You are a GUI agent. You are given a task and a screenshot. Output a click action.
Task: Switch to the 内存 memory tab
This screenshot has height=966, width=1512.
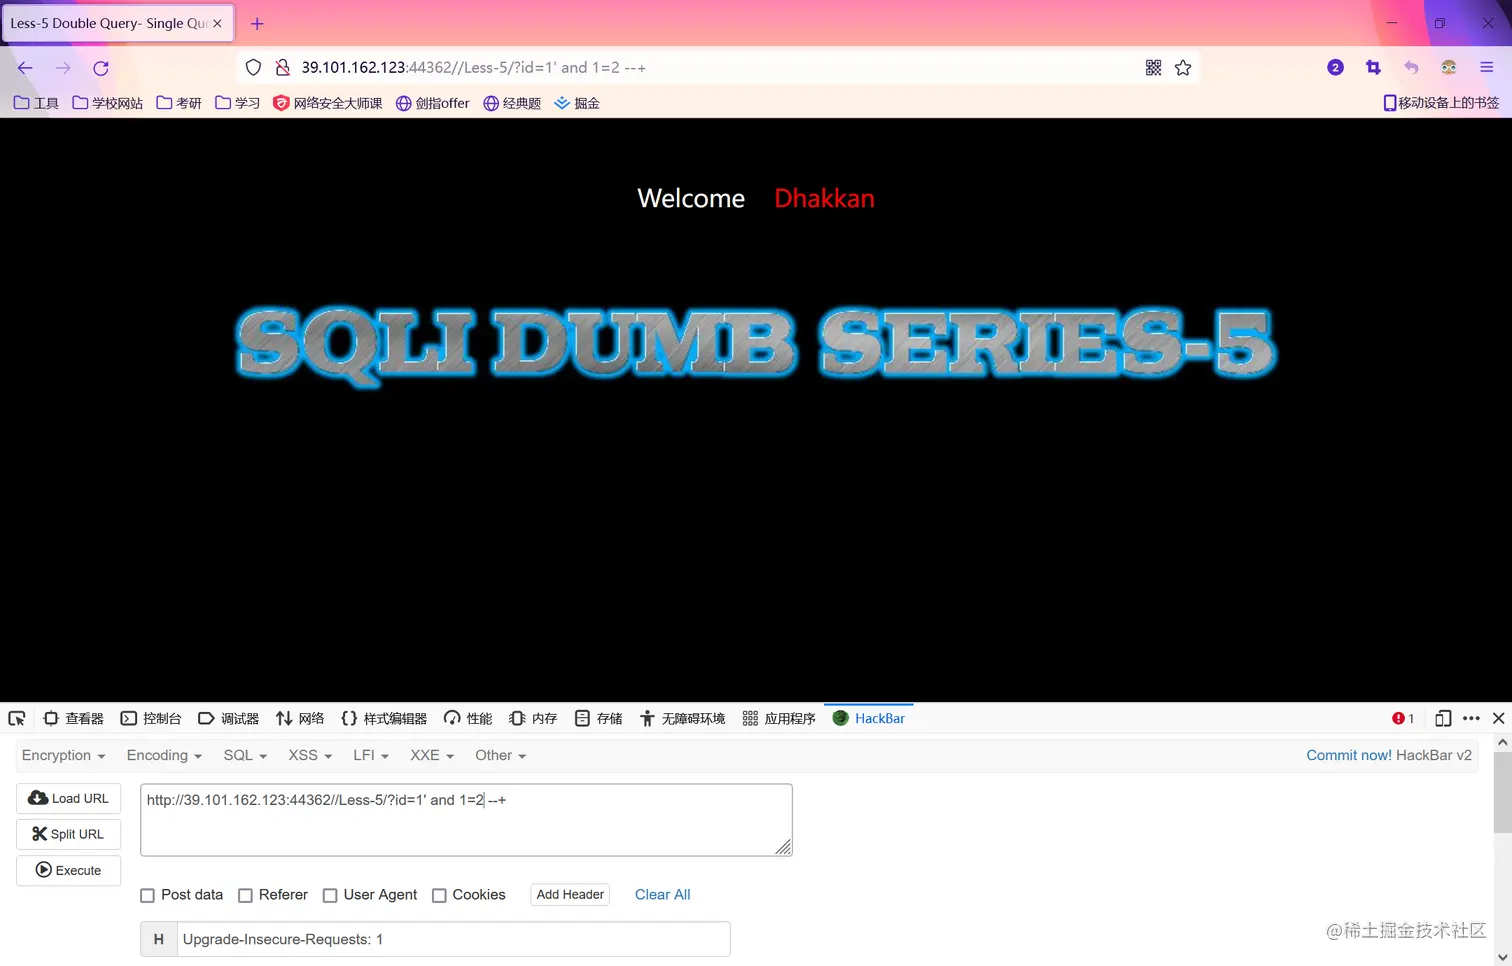coord(533,719)
